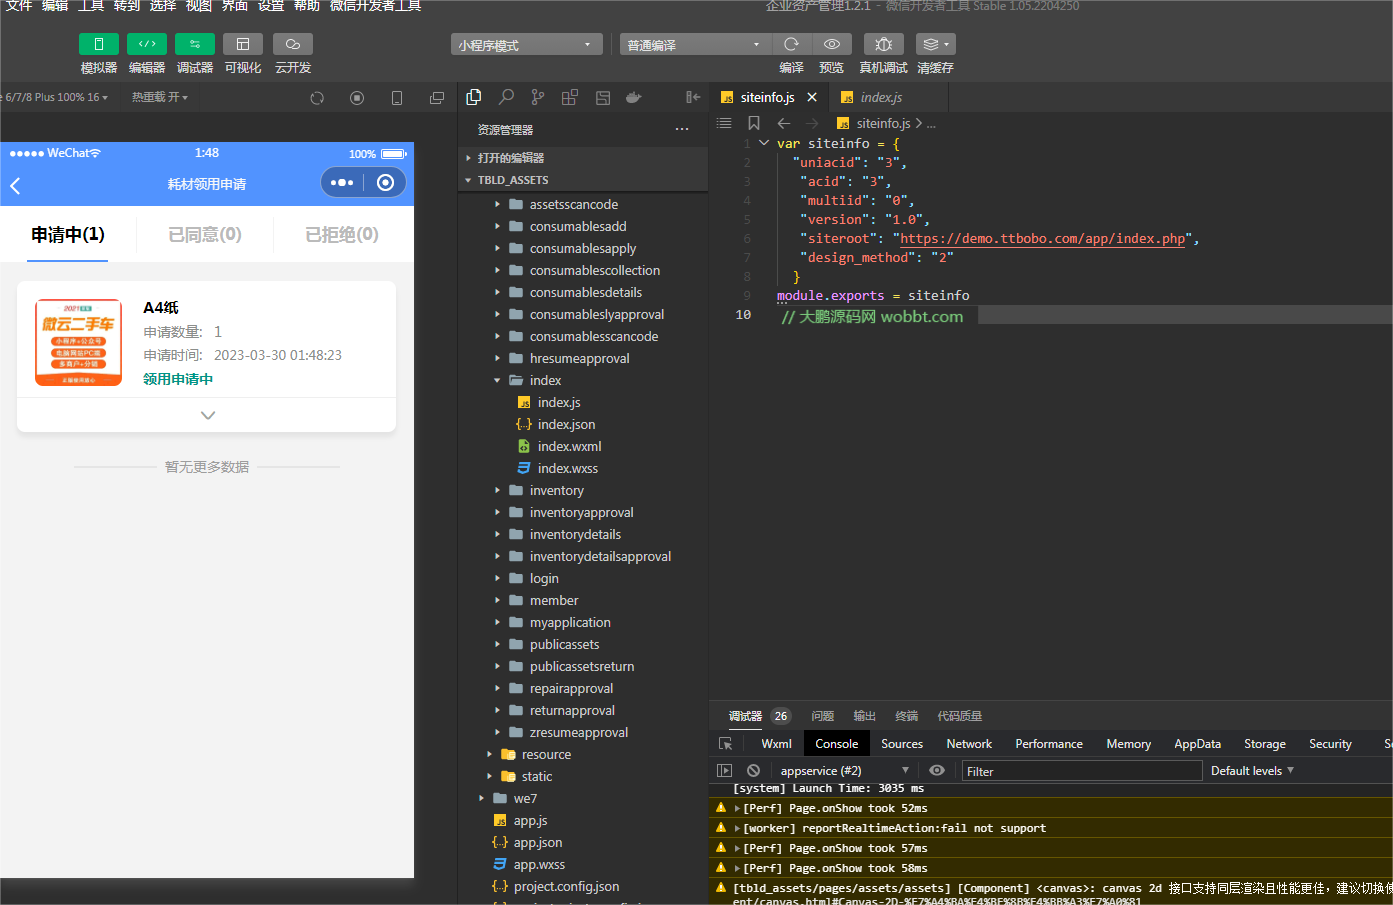Open the real device debugging icon
Viewport: 1393px width, 905px height.
(883, 44)
